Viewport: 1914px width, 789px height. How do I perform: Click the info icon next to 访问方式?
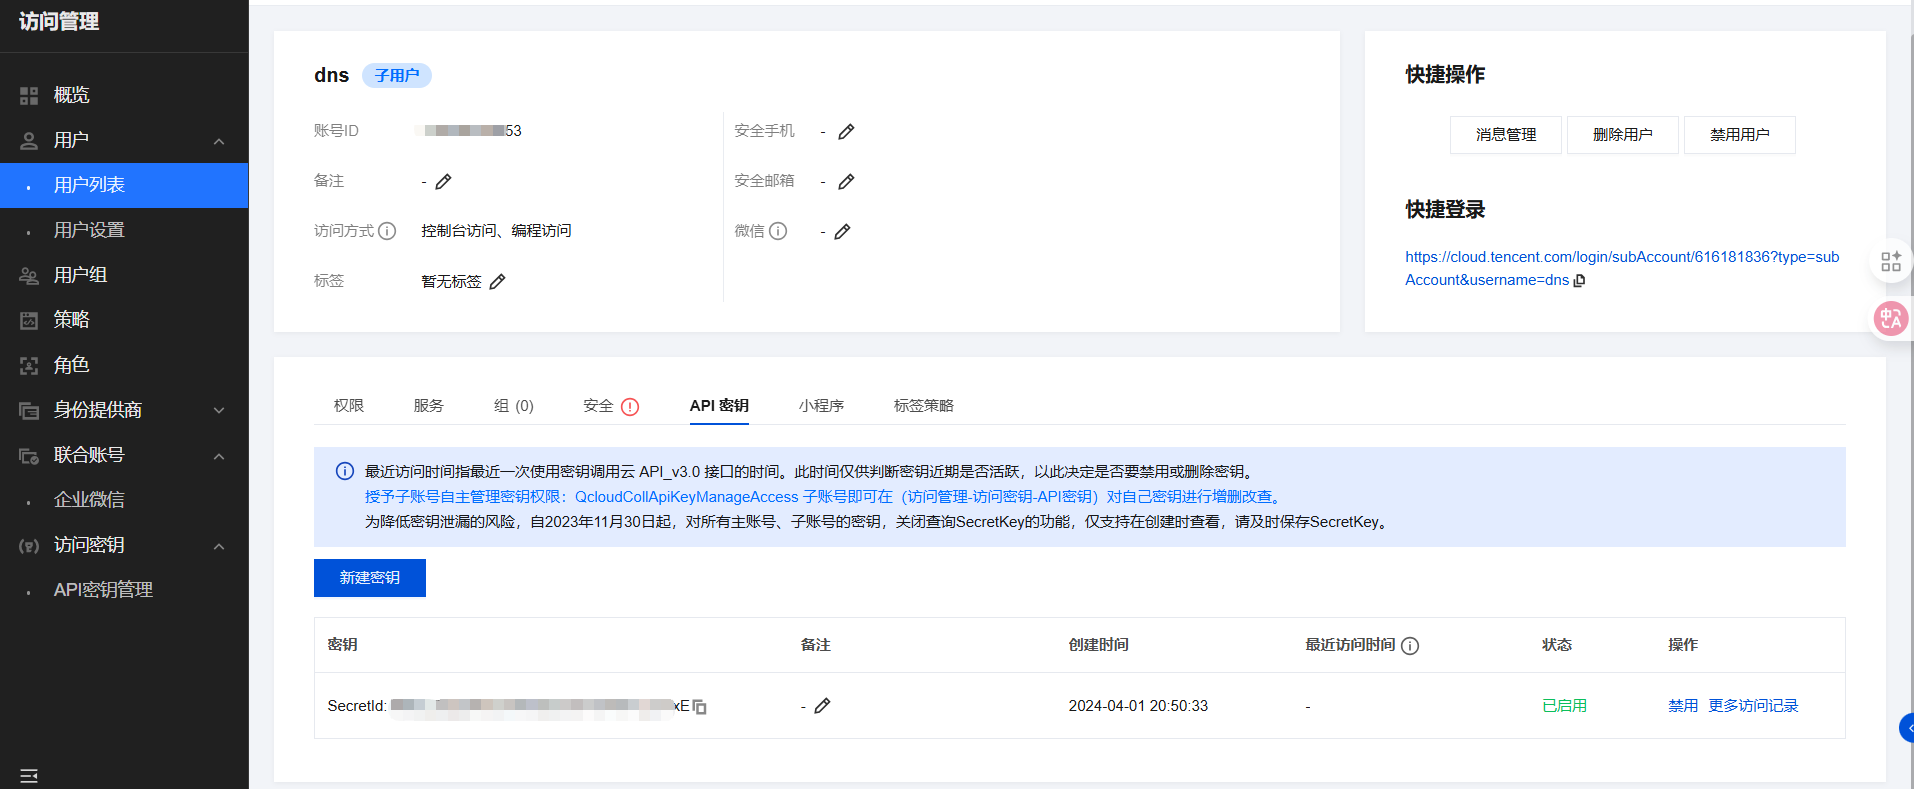[x=387, y=231]
